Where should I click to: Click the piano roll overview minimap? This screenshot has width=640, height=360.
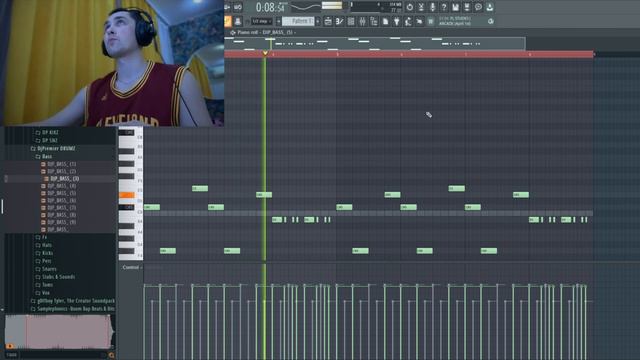click(374, 43)
